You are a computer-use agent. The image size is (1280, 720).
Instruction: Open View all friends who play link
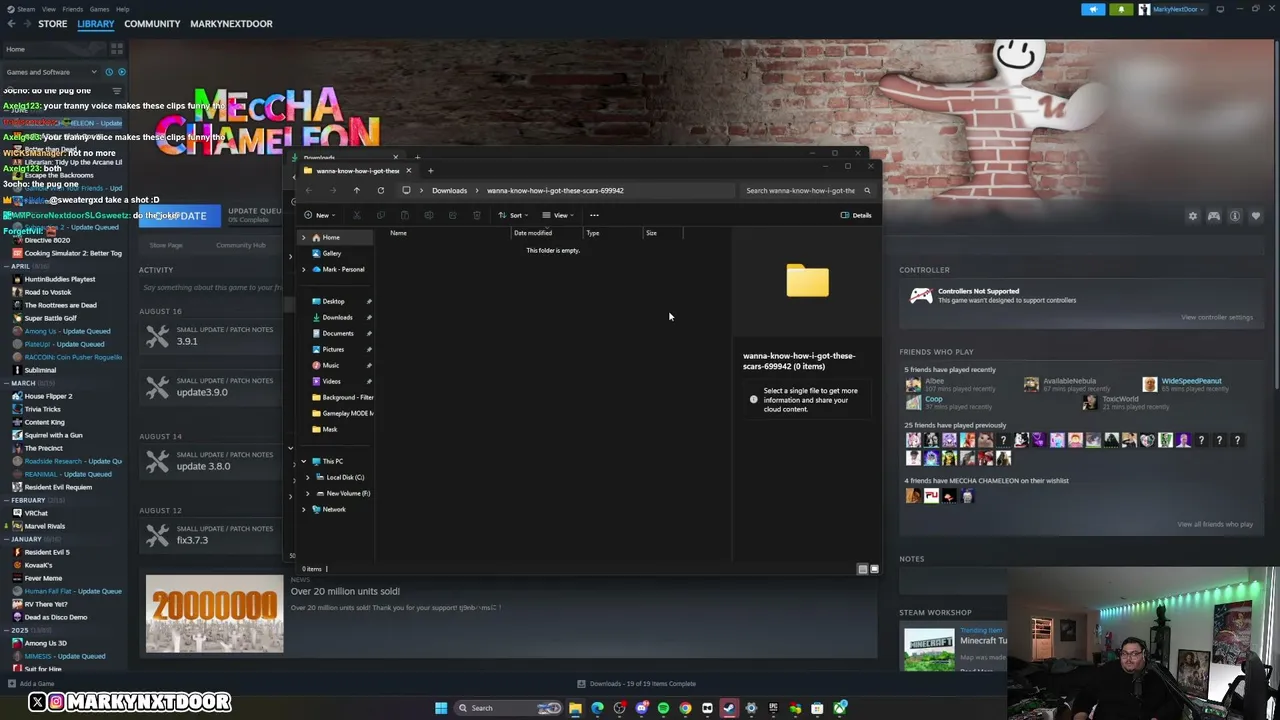1215,524
